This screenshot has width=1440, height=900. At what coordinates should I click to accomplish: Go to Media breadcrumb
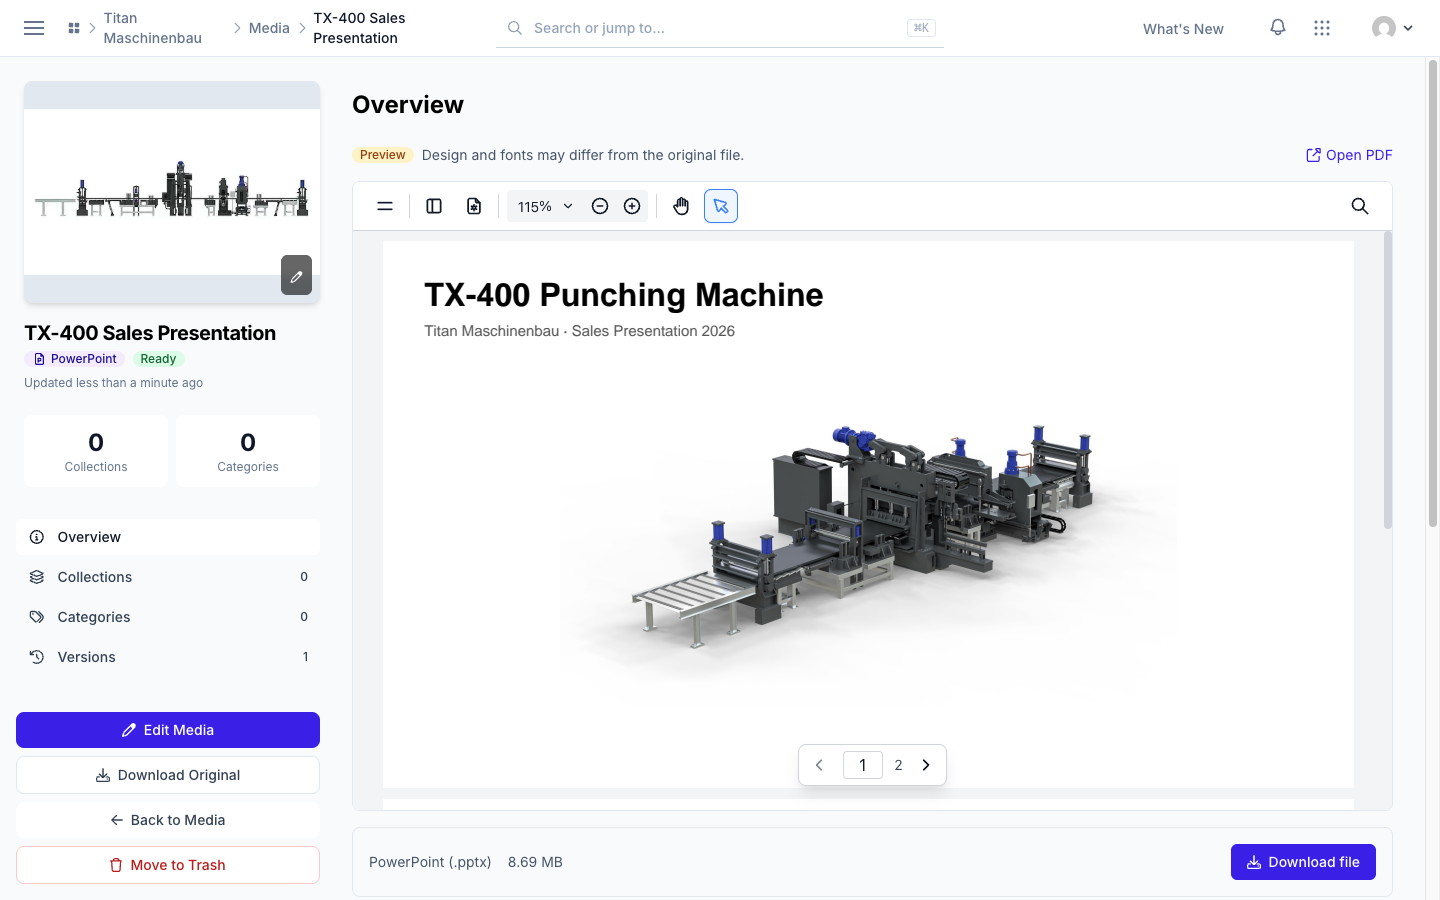[x=269, y=28]
